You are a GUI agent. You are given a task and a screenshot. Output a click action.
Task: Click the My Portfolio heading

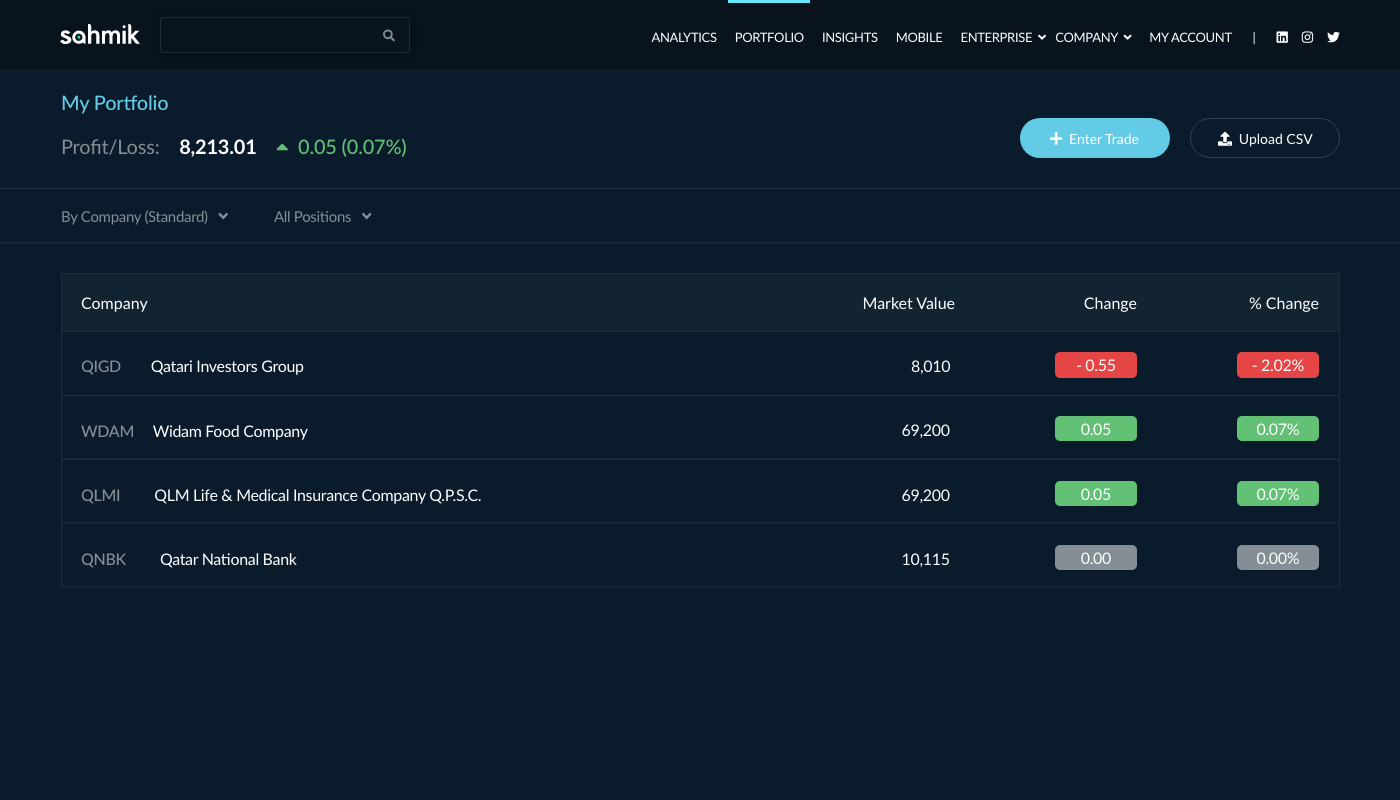coord(115,103)
